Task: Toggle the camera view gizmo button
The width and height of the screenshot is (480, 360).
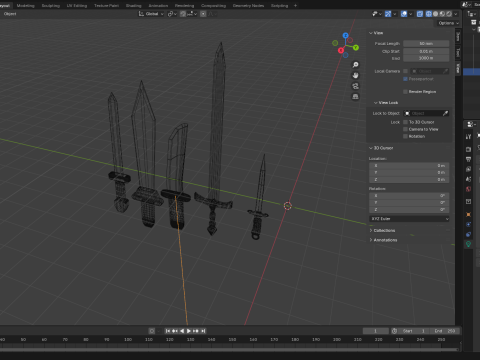Action: coord(355,86)
